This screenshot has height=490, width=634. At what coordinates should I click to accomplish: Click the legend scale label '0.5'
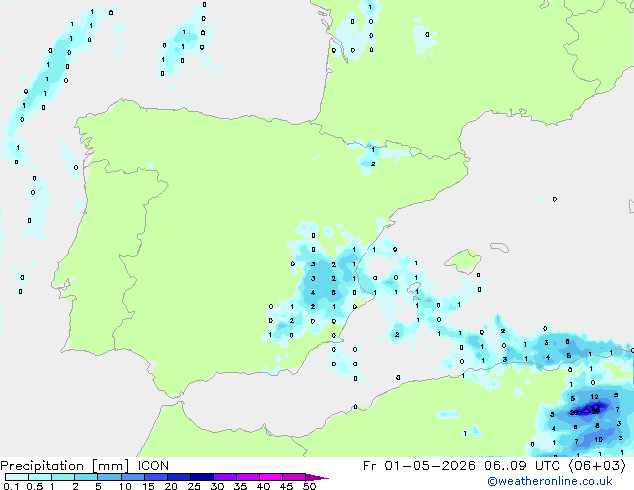(34, 486)
